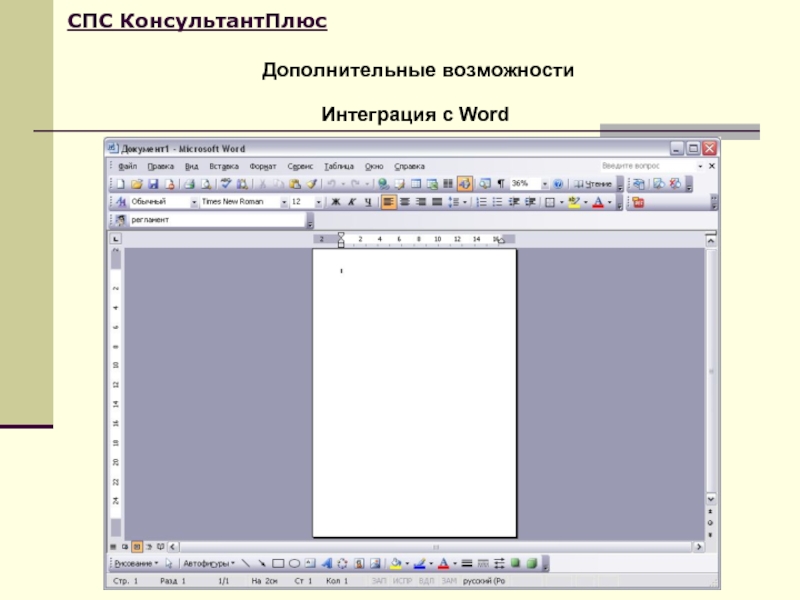
Task: Expand the zoom 36% dropdown
Action: 544,184
